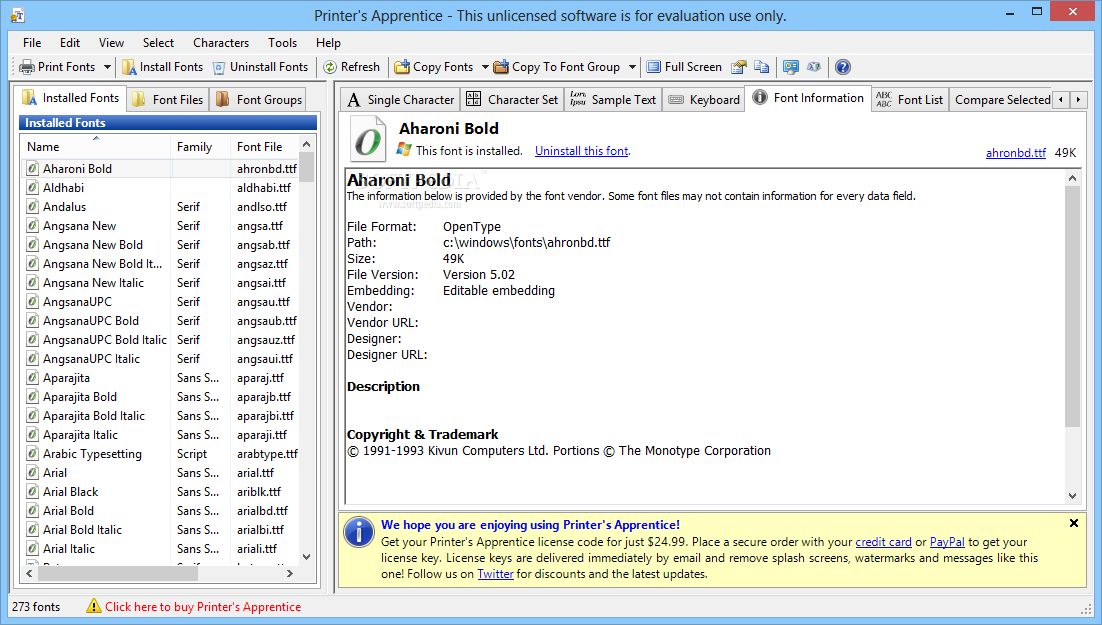Click the font icon beside Andalus
This screenshot has width=1102, height=625.
pyautogui.click(x=32, y=207)
